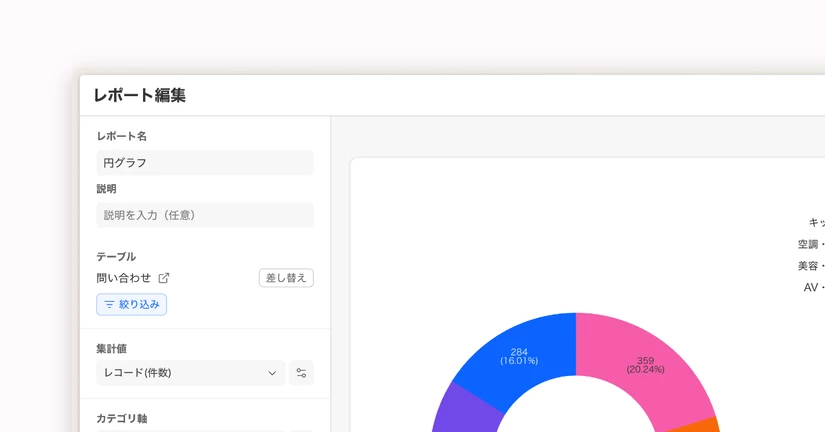Click the 説明を入力（任意） description field

pyautogui.click(x=205, y=215)
